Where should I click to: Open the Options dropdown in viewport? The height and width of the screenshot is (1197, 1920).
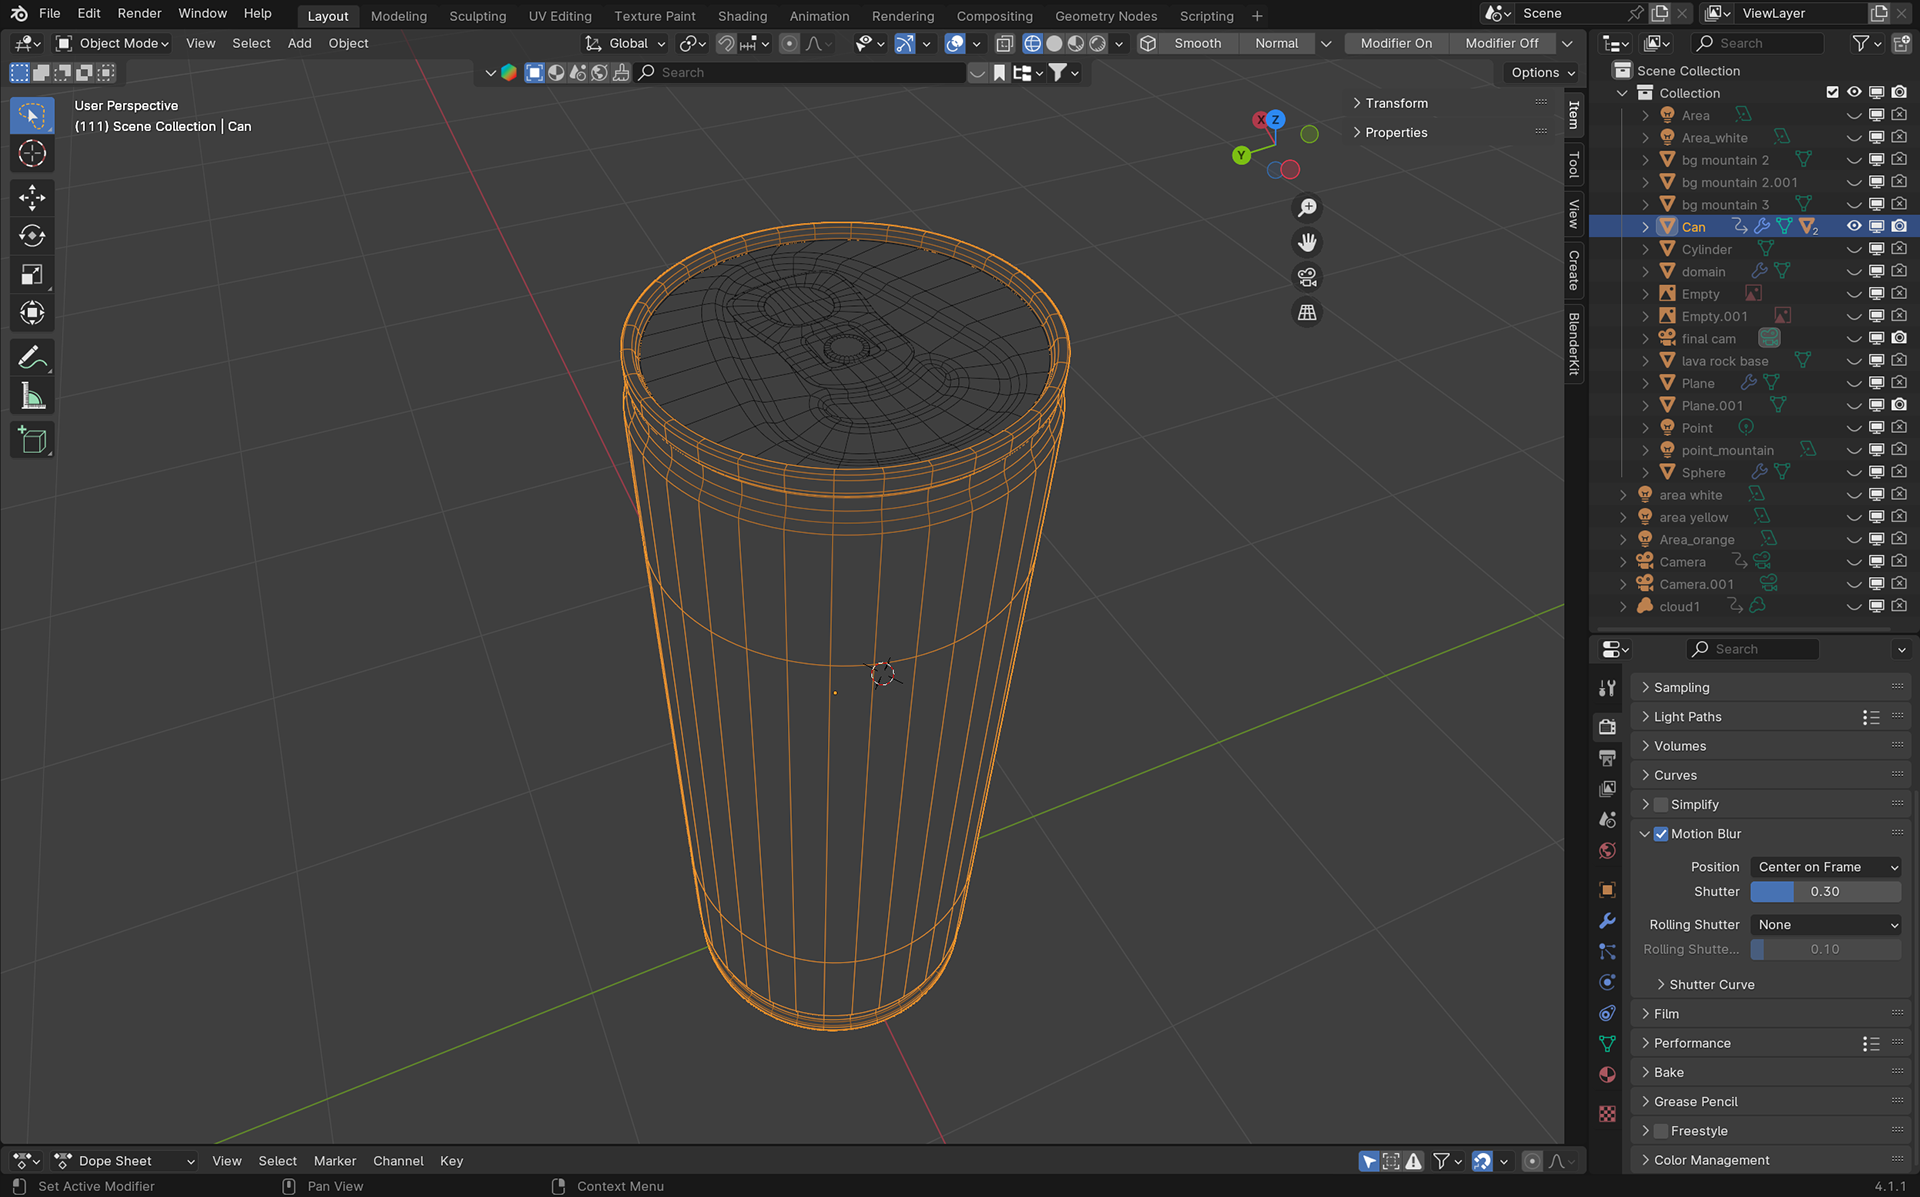tap(1542, 73)
